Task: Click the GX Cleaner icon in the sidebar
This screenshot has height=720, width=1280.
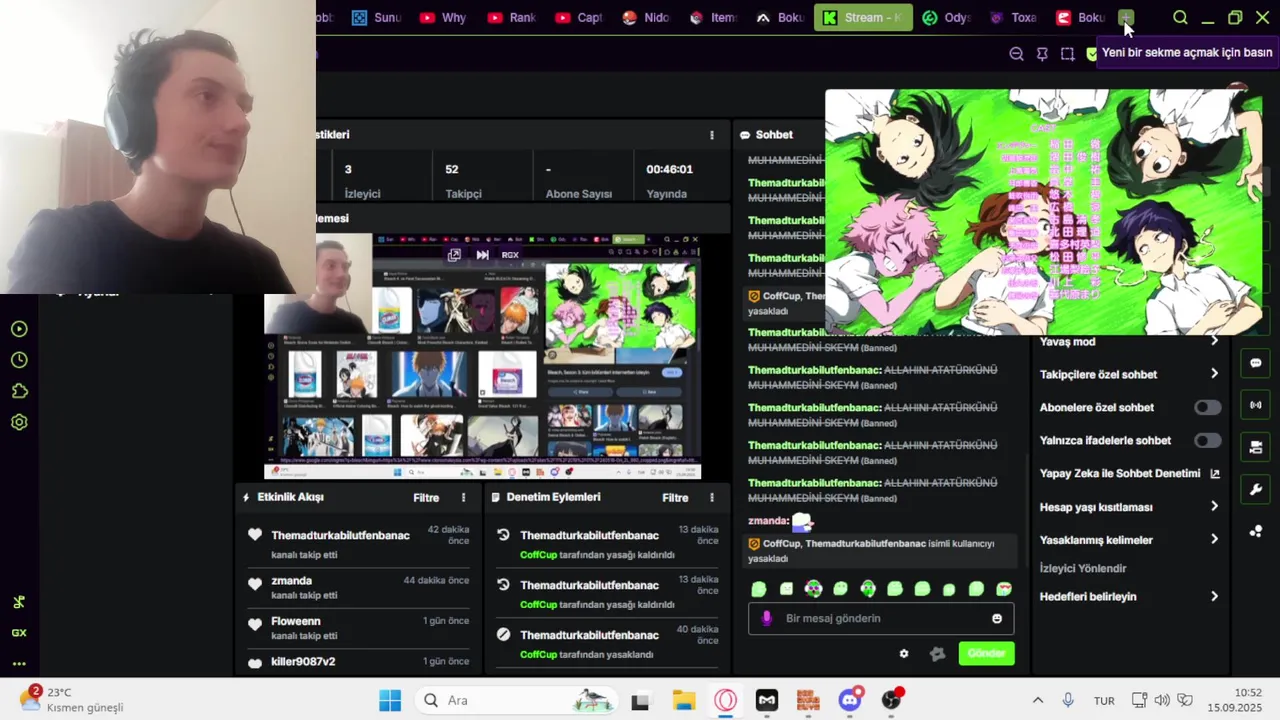Action: click(x=19, y=602)
